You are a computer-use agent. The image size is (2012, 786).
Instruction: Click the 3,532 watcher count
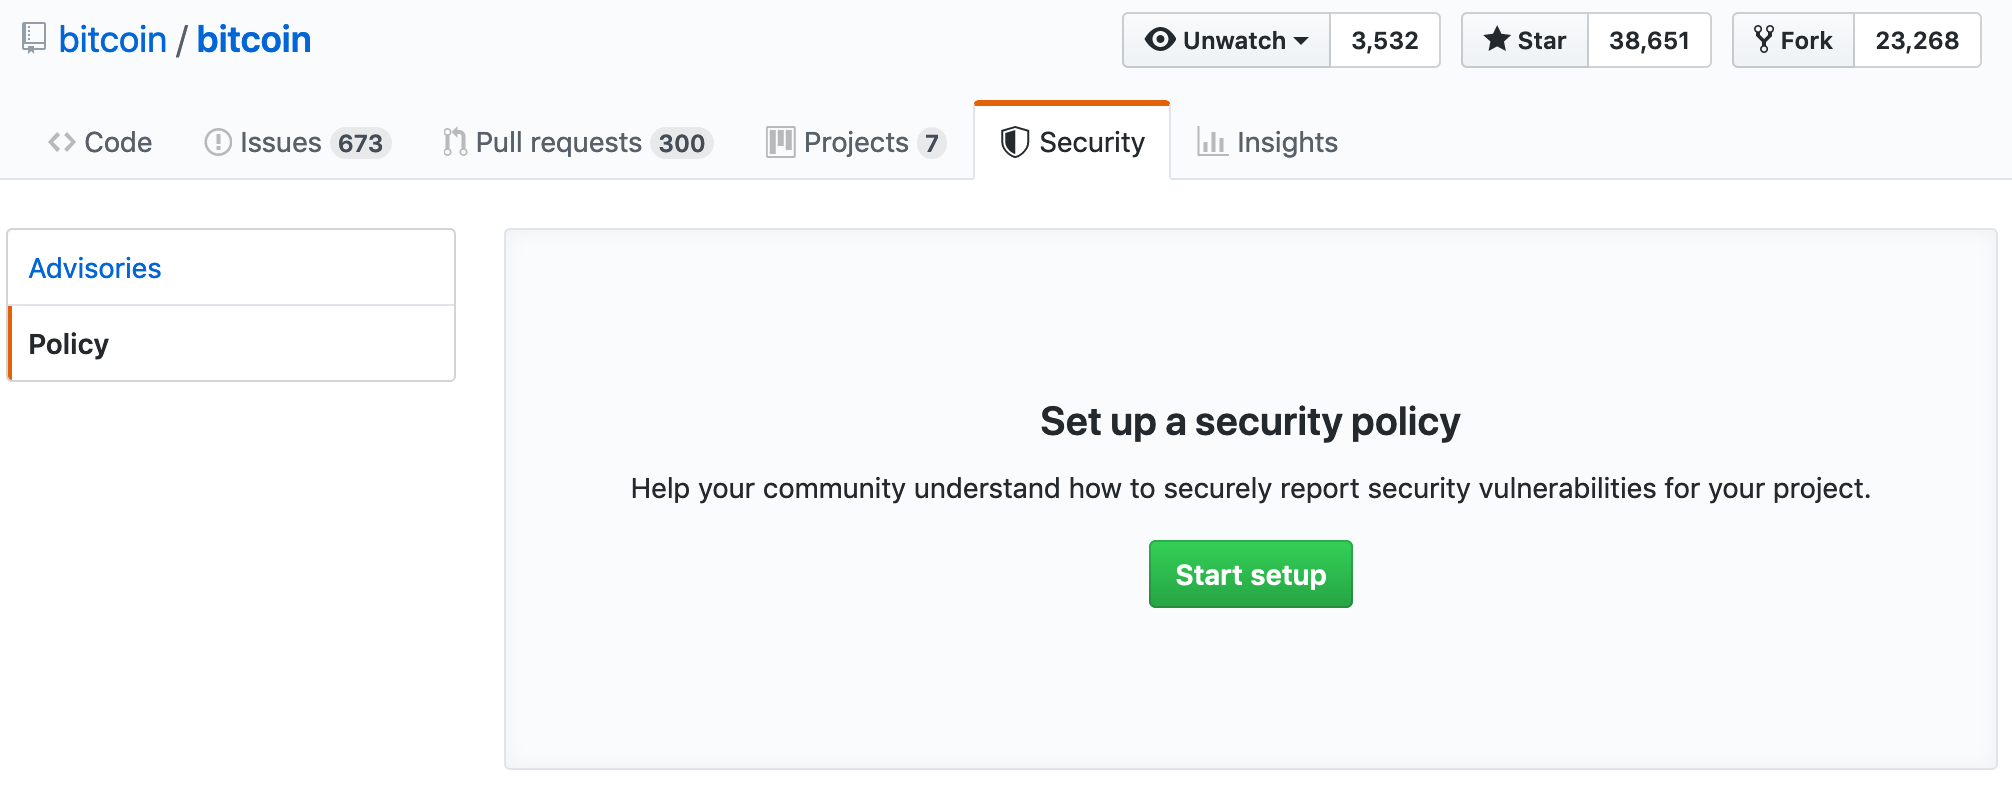1385,40
